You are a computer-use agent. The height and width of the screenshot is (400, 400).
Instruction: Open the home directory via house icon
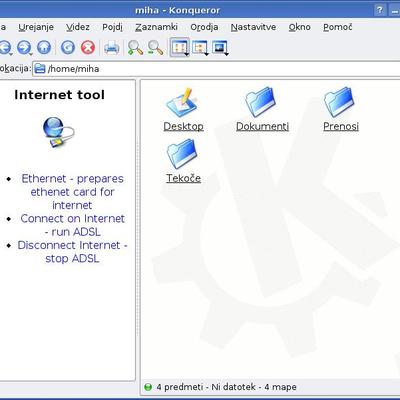click(x=44, y=47)
